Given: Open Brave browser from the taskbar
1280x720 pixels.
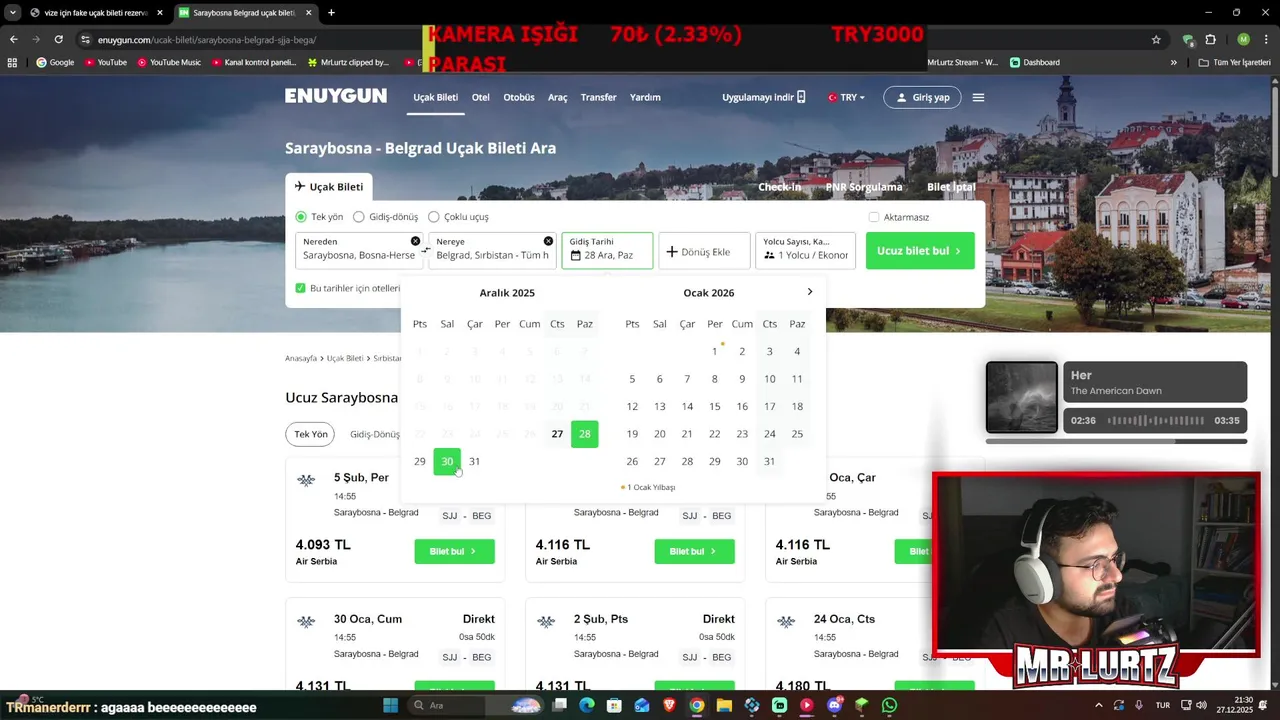Looking at the screenshot, I should click(x=669, y=705).
